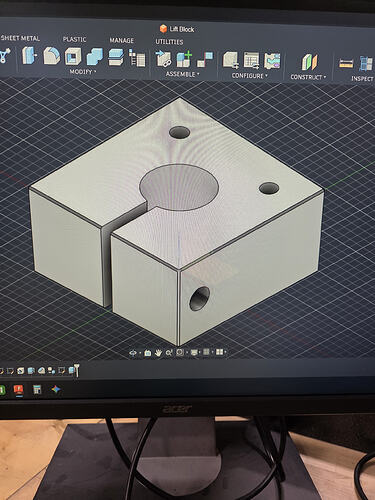Open Calculator from the taskbar
This screenshot has width=375, height=500.
coord(37,390)
